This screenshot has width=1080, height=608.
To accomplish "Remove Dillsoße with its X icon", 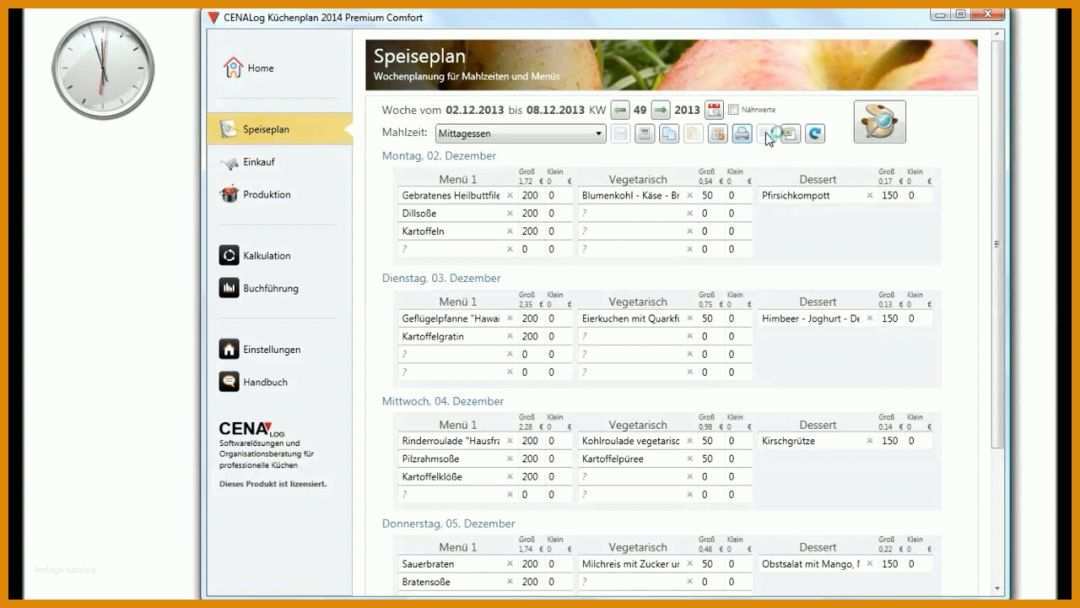I will click(x=510, y=213).
